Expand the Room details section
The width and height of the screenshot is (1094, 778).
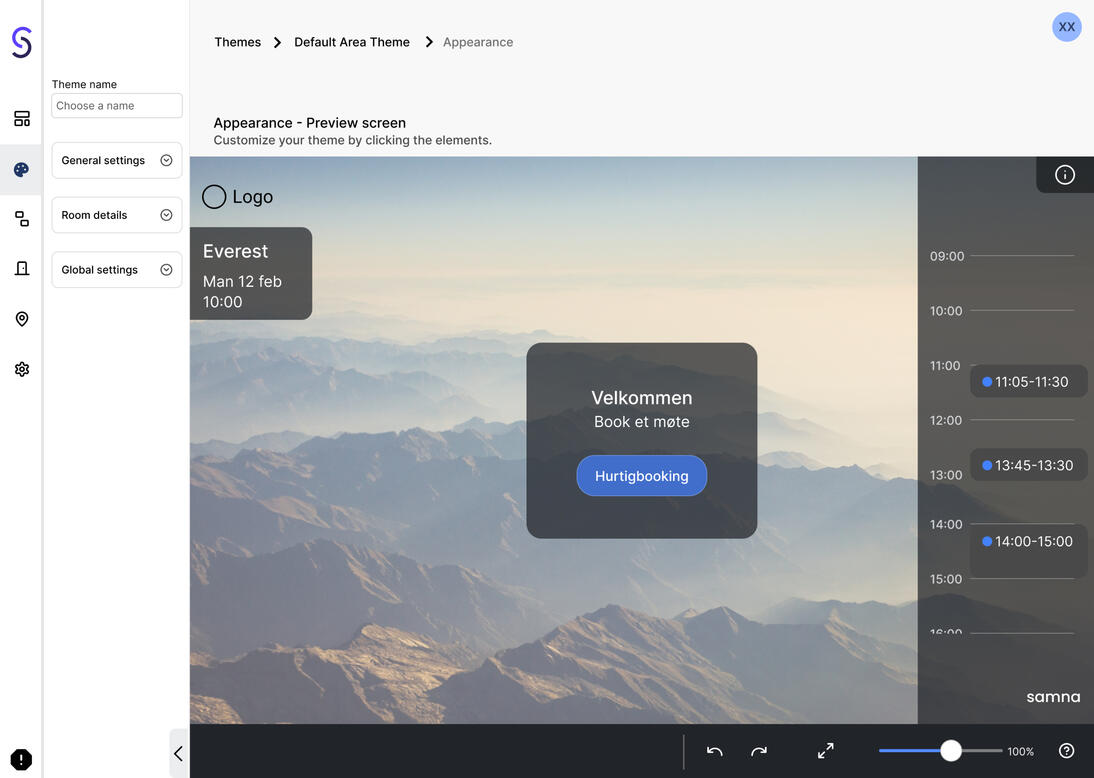pos(117,215)
